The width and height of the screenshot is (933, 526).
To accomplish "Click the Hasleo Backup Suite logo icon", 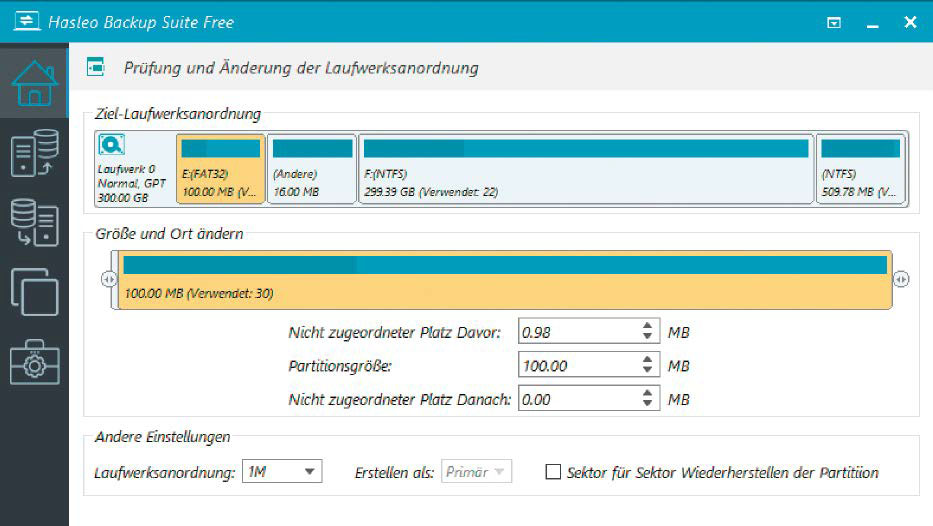I will (x=27, y=21).
